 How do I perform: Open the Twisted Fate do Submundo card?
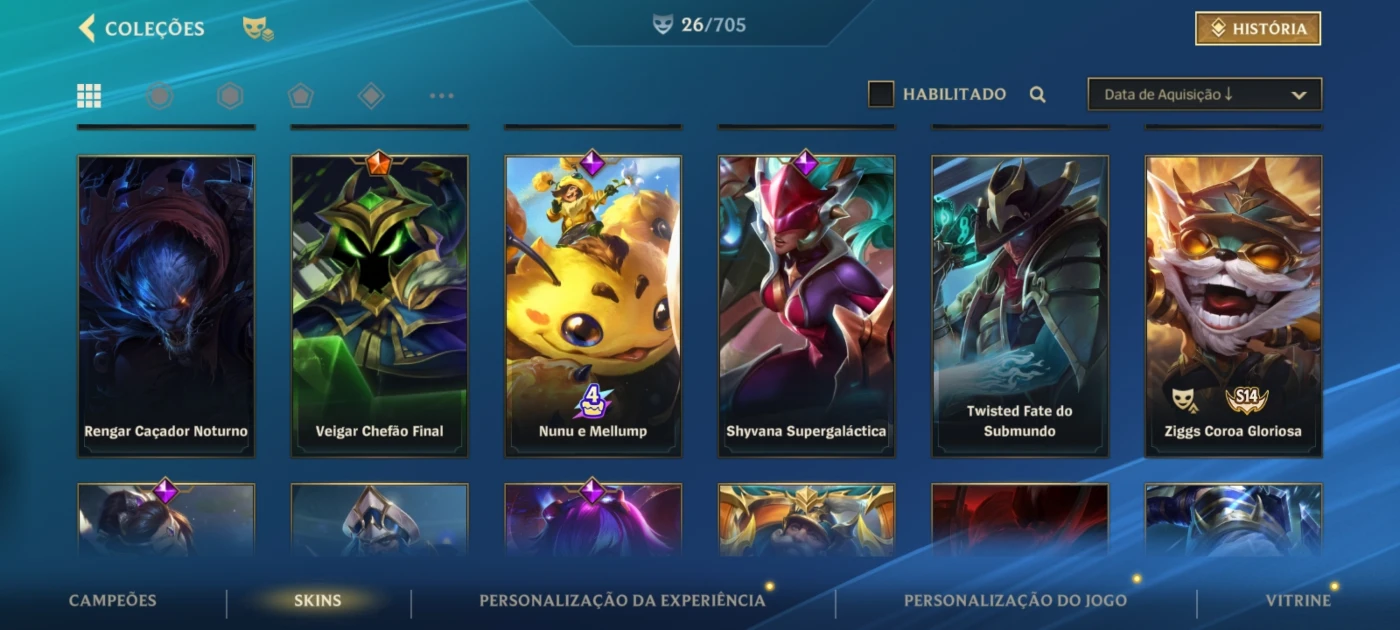pyautogui.click(x=1020, y=306)
